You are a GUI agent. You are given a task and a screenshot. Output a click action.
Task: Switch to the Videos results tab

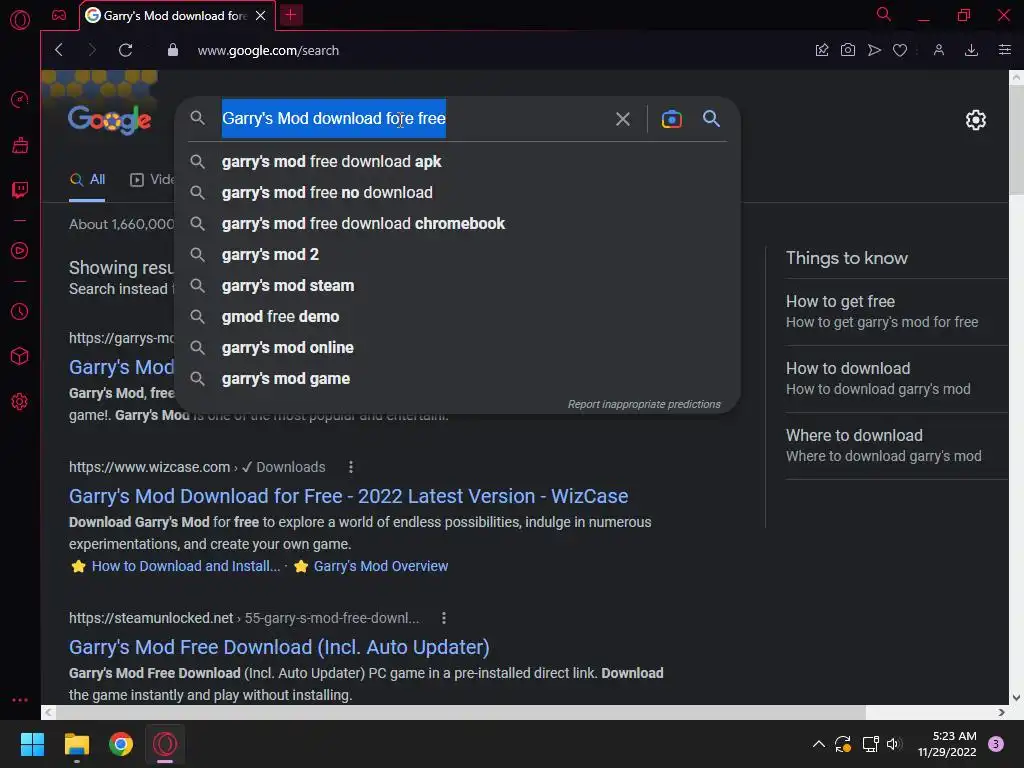pos(152,180)
